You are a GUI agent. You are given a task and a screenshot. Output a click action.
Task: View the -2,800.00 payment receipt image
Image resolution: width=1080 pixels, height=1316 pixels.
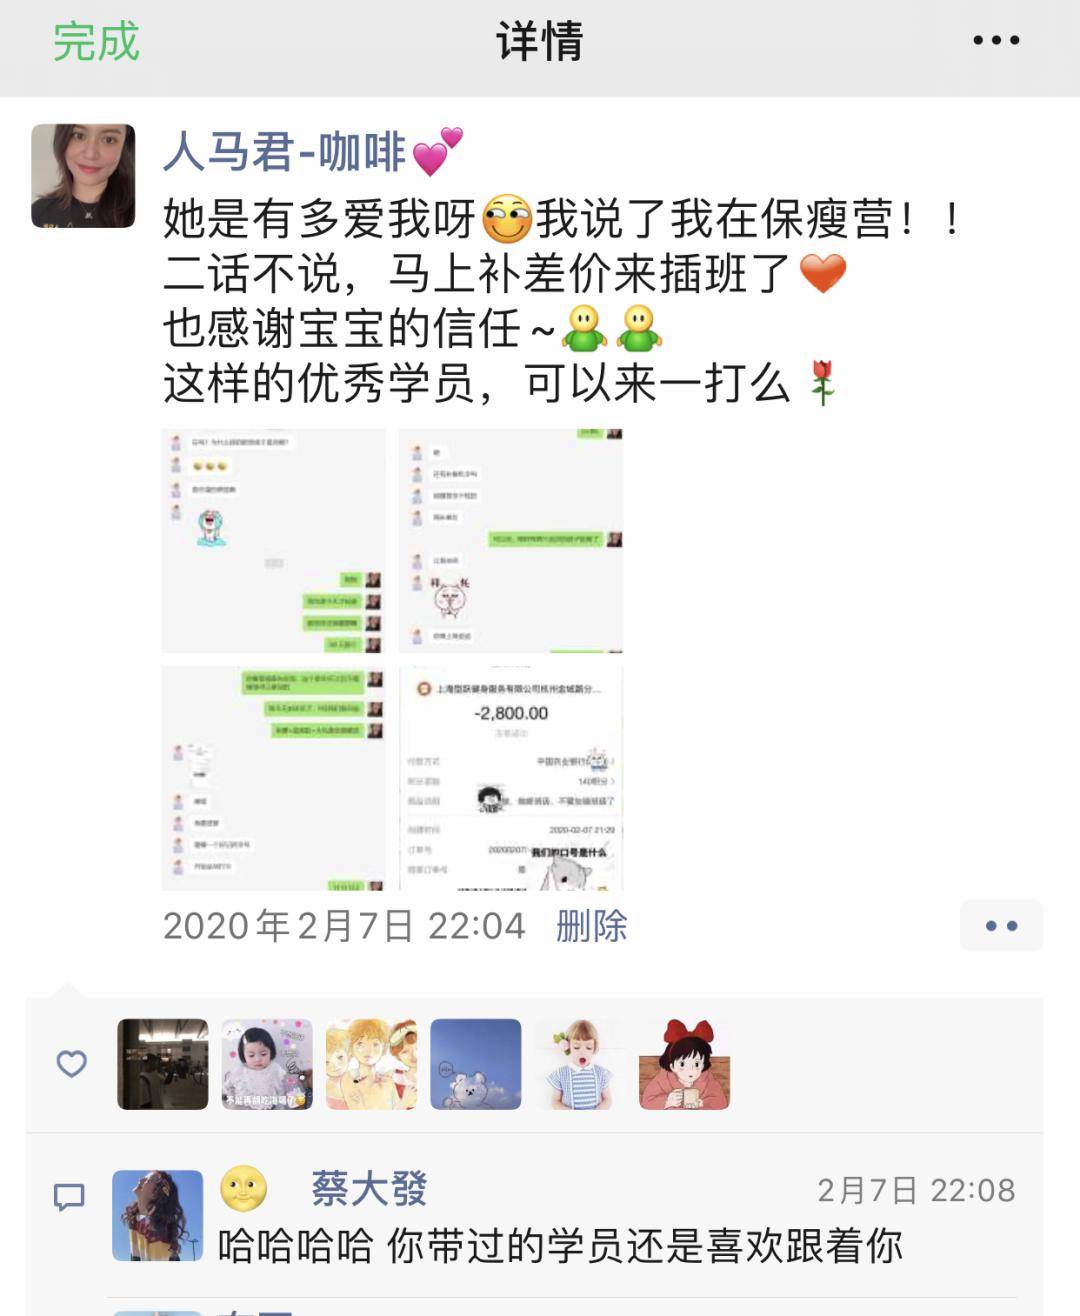[x=511, y=778]
